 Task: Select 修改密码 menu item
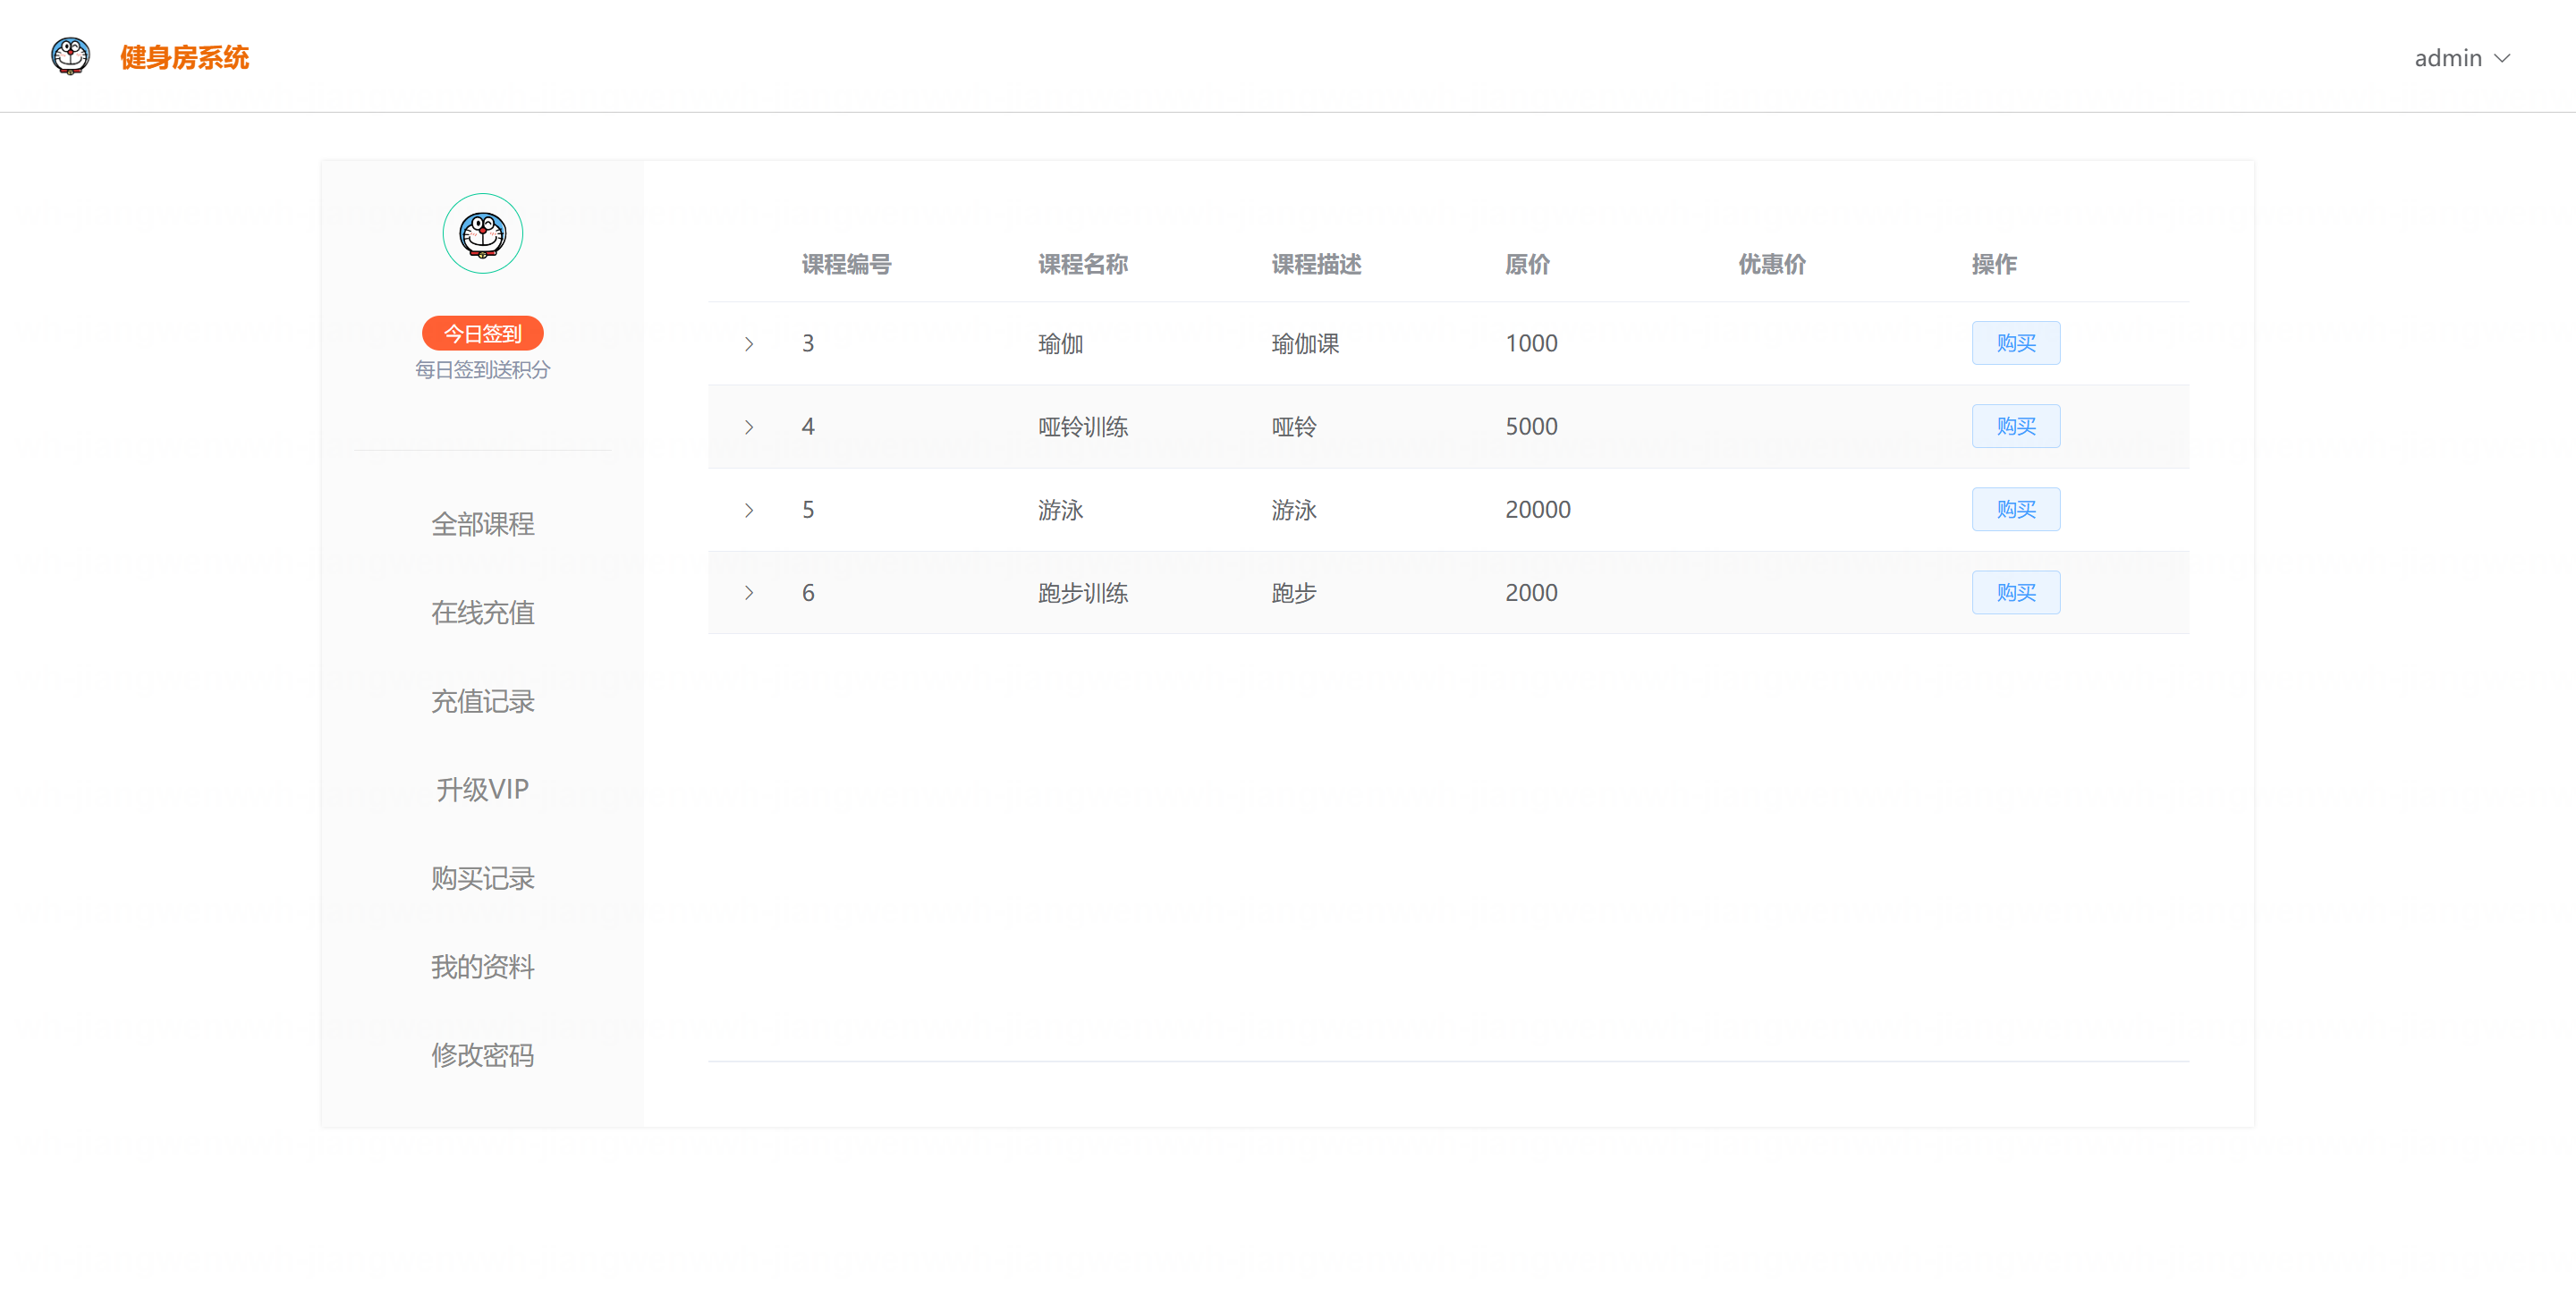tap(482, 1055)
